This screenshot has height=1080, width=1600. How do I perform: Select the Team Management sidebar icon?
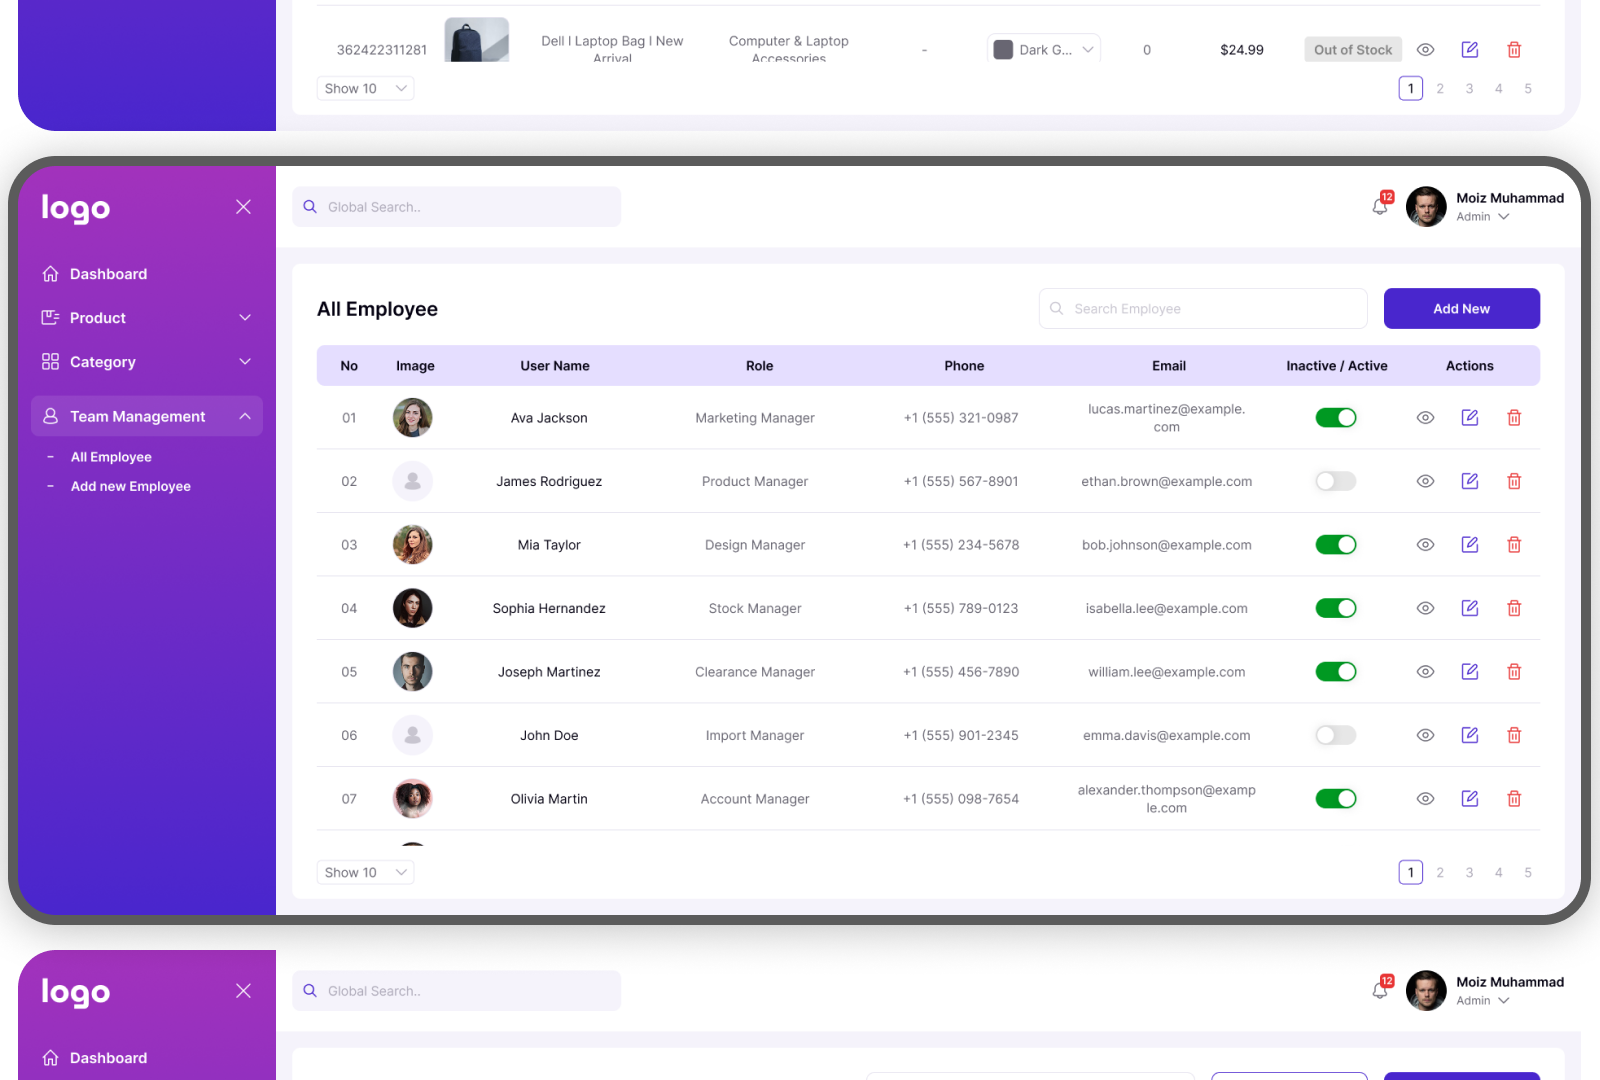[x=49, y=416]
